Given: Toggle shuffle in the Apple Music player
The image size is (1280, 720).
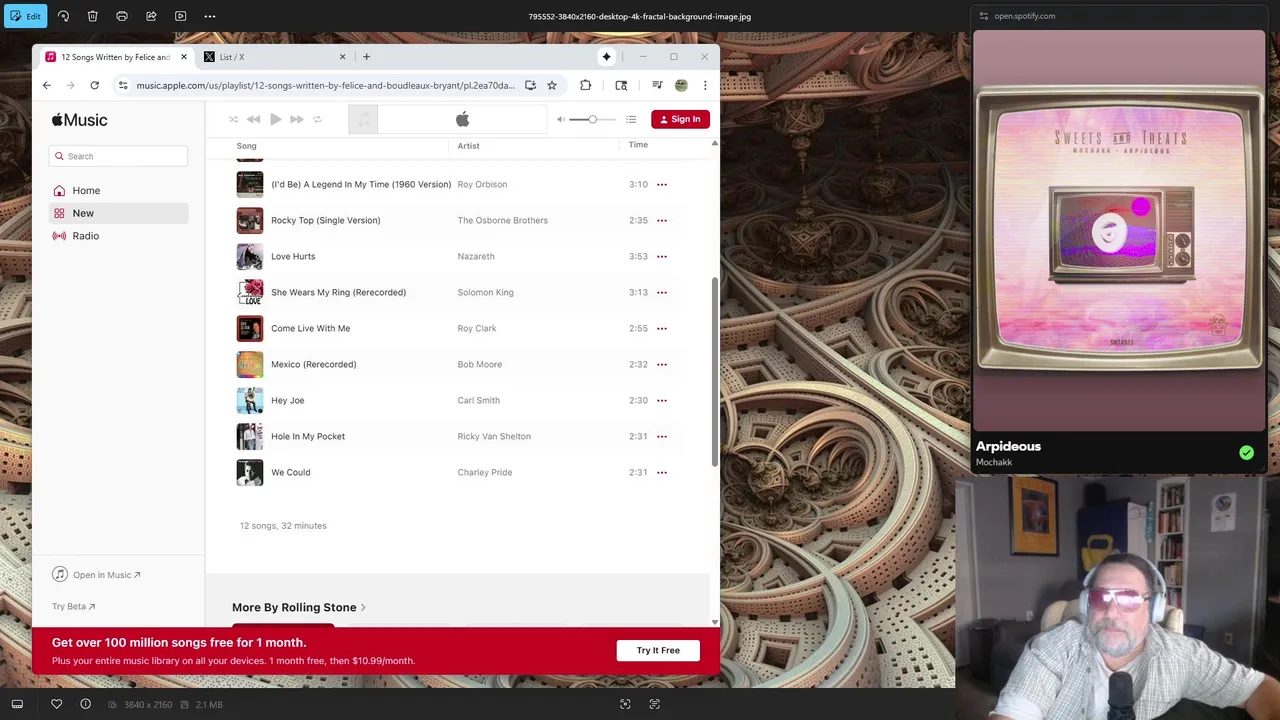Looking at the screenshot, I should pyautogui.click(x=233, y=119).
